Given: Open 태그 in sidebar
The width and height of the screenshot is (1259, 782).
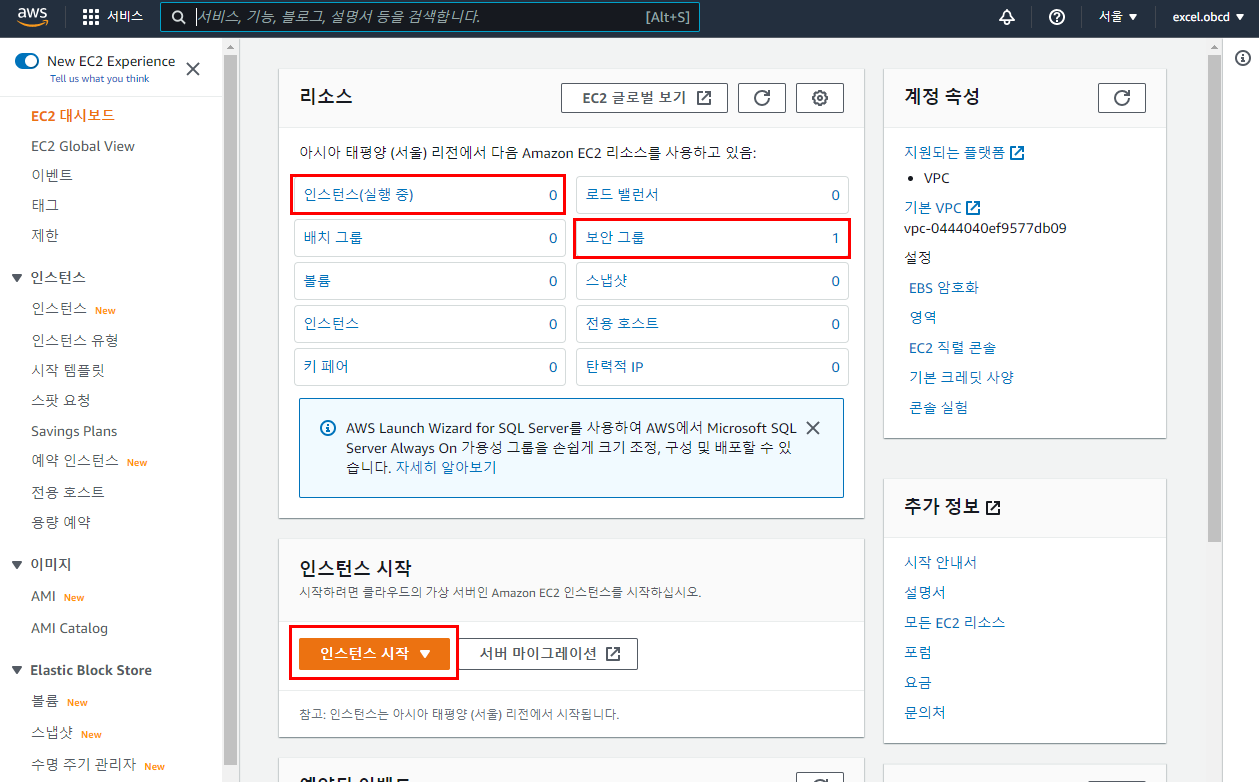Looking at the screenshot, I should pyautogui.click(x=45, y=205).
